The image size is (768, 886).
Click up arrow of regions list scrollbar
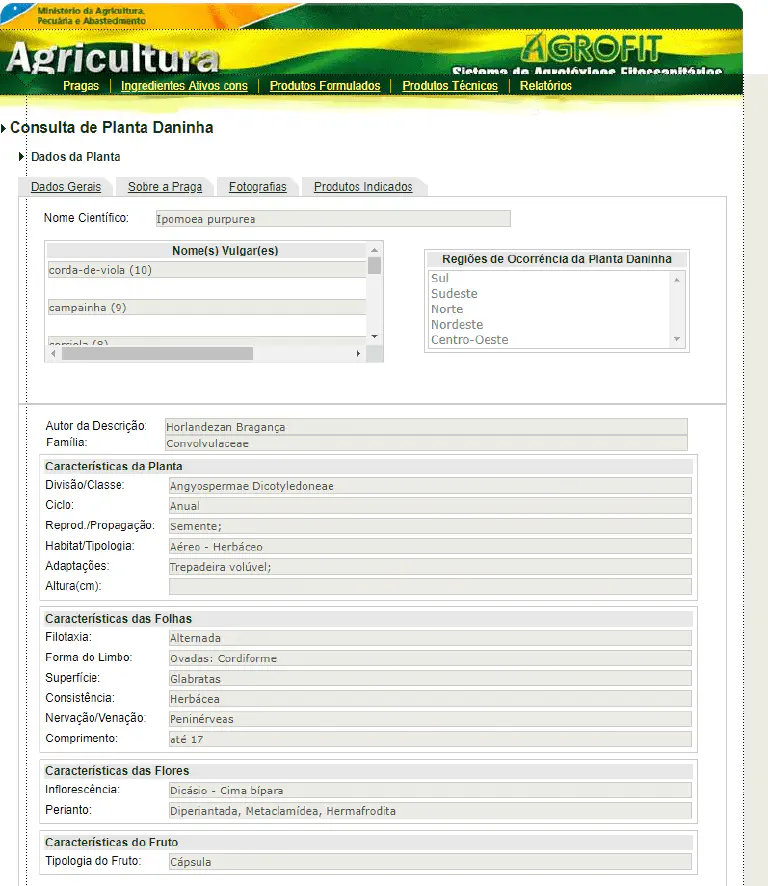pyautogui.click(x=676, y=279)
